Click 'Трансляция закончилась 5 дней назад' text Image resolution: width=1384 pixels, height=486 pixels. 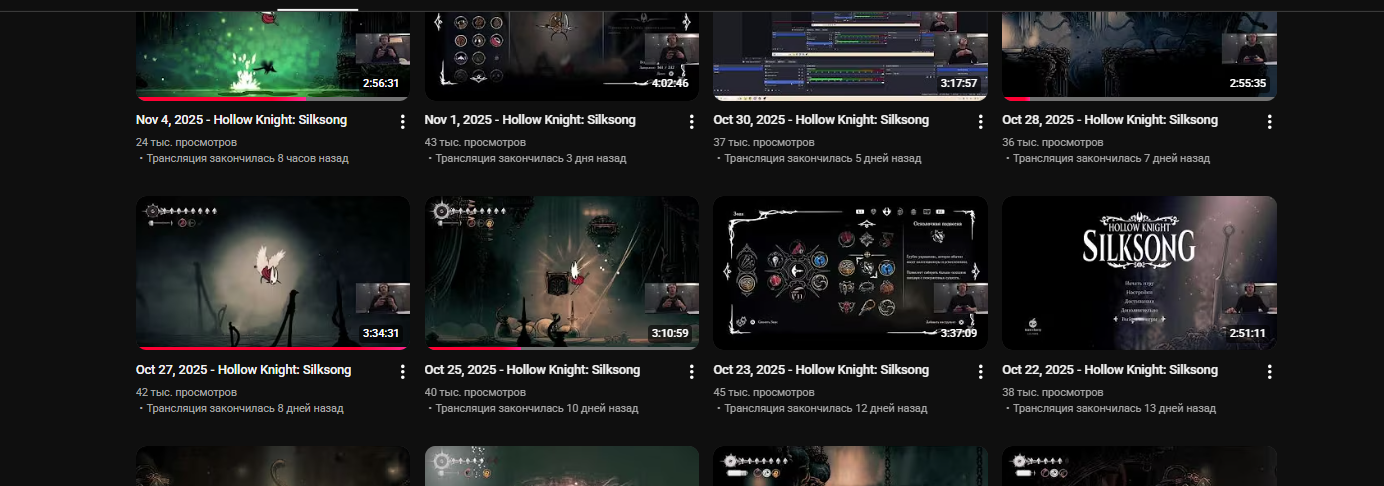(823, 159)
